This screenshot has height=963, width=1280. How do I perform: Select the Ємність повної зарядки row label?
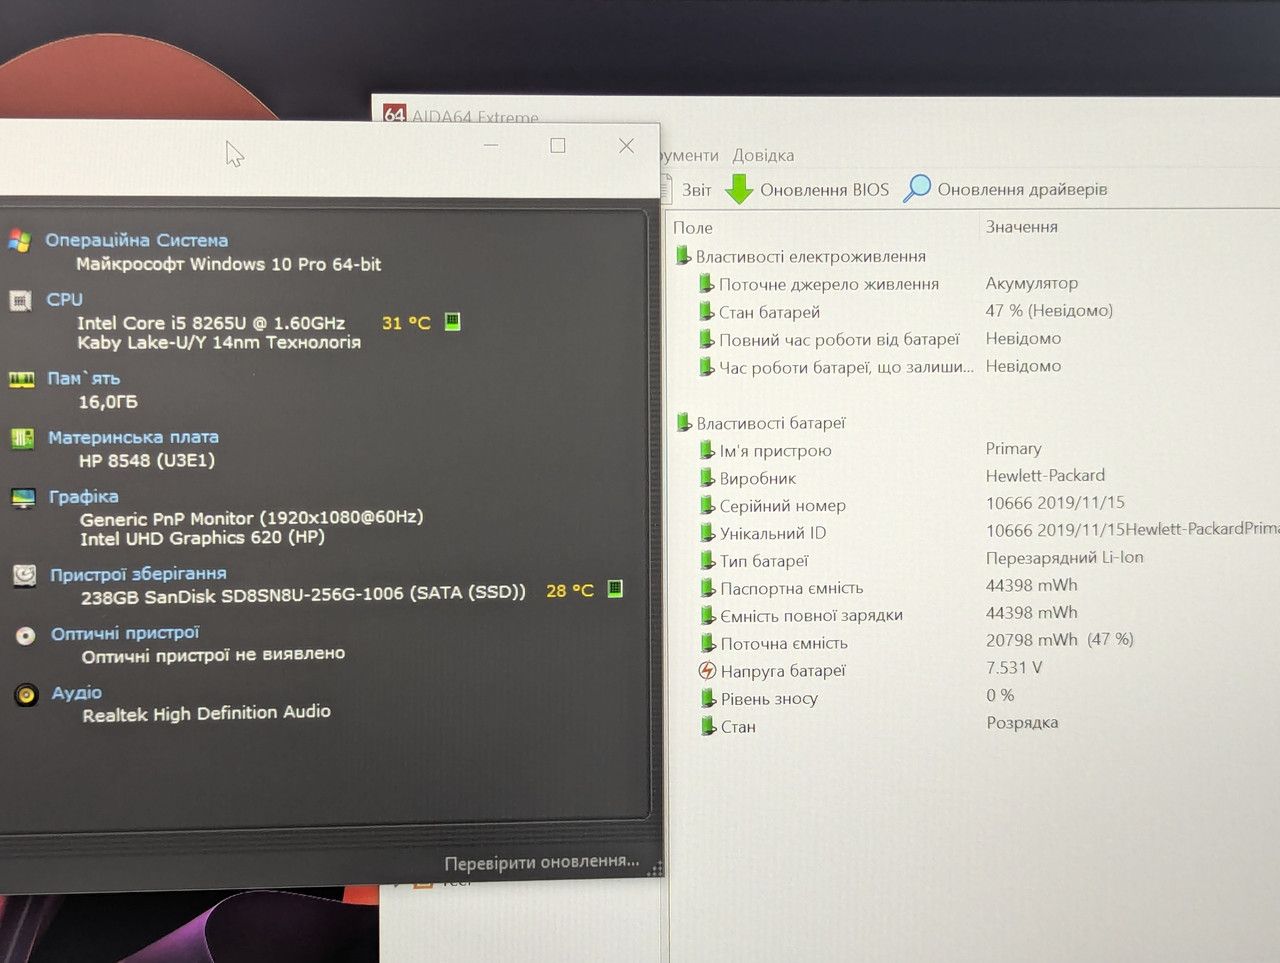coord(812,616)
